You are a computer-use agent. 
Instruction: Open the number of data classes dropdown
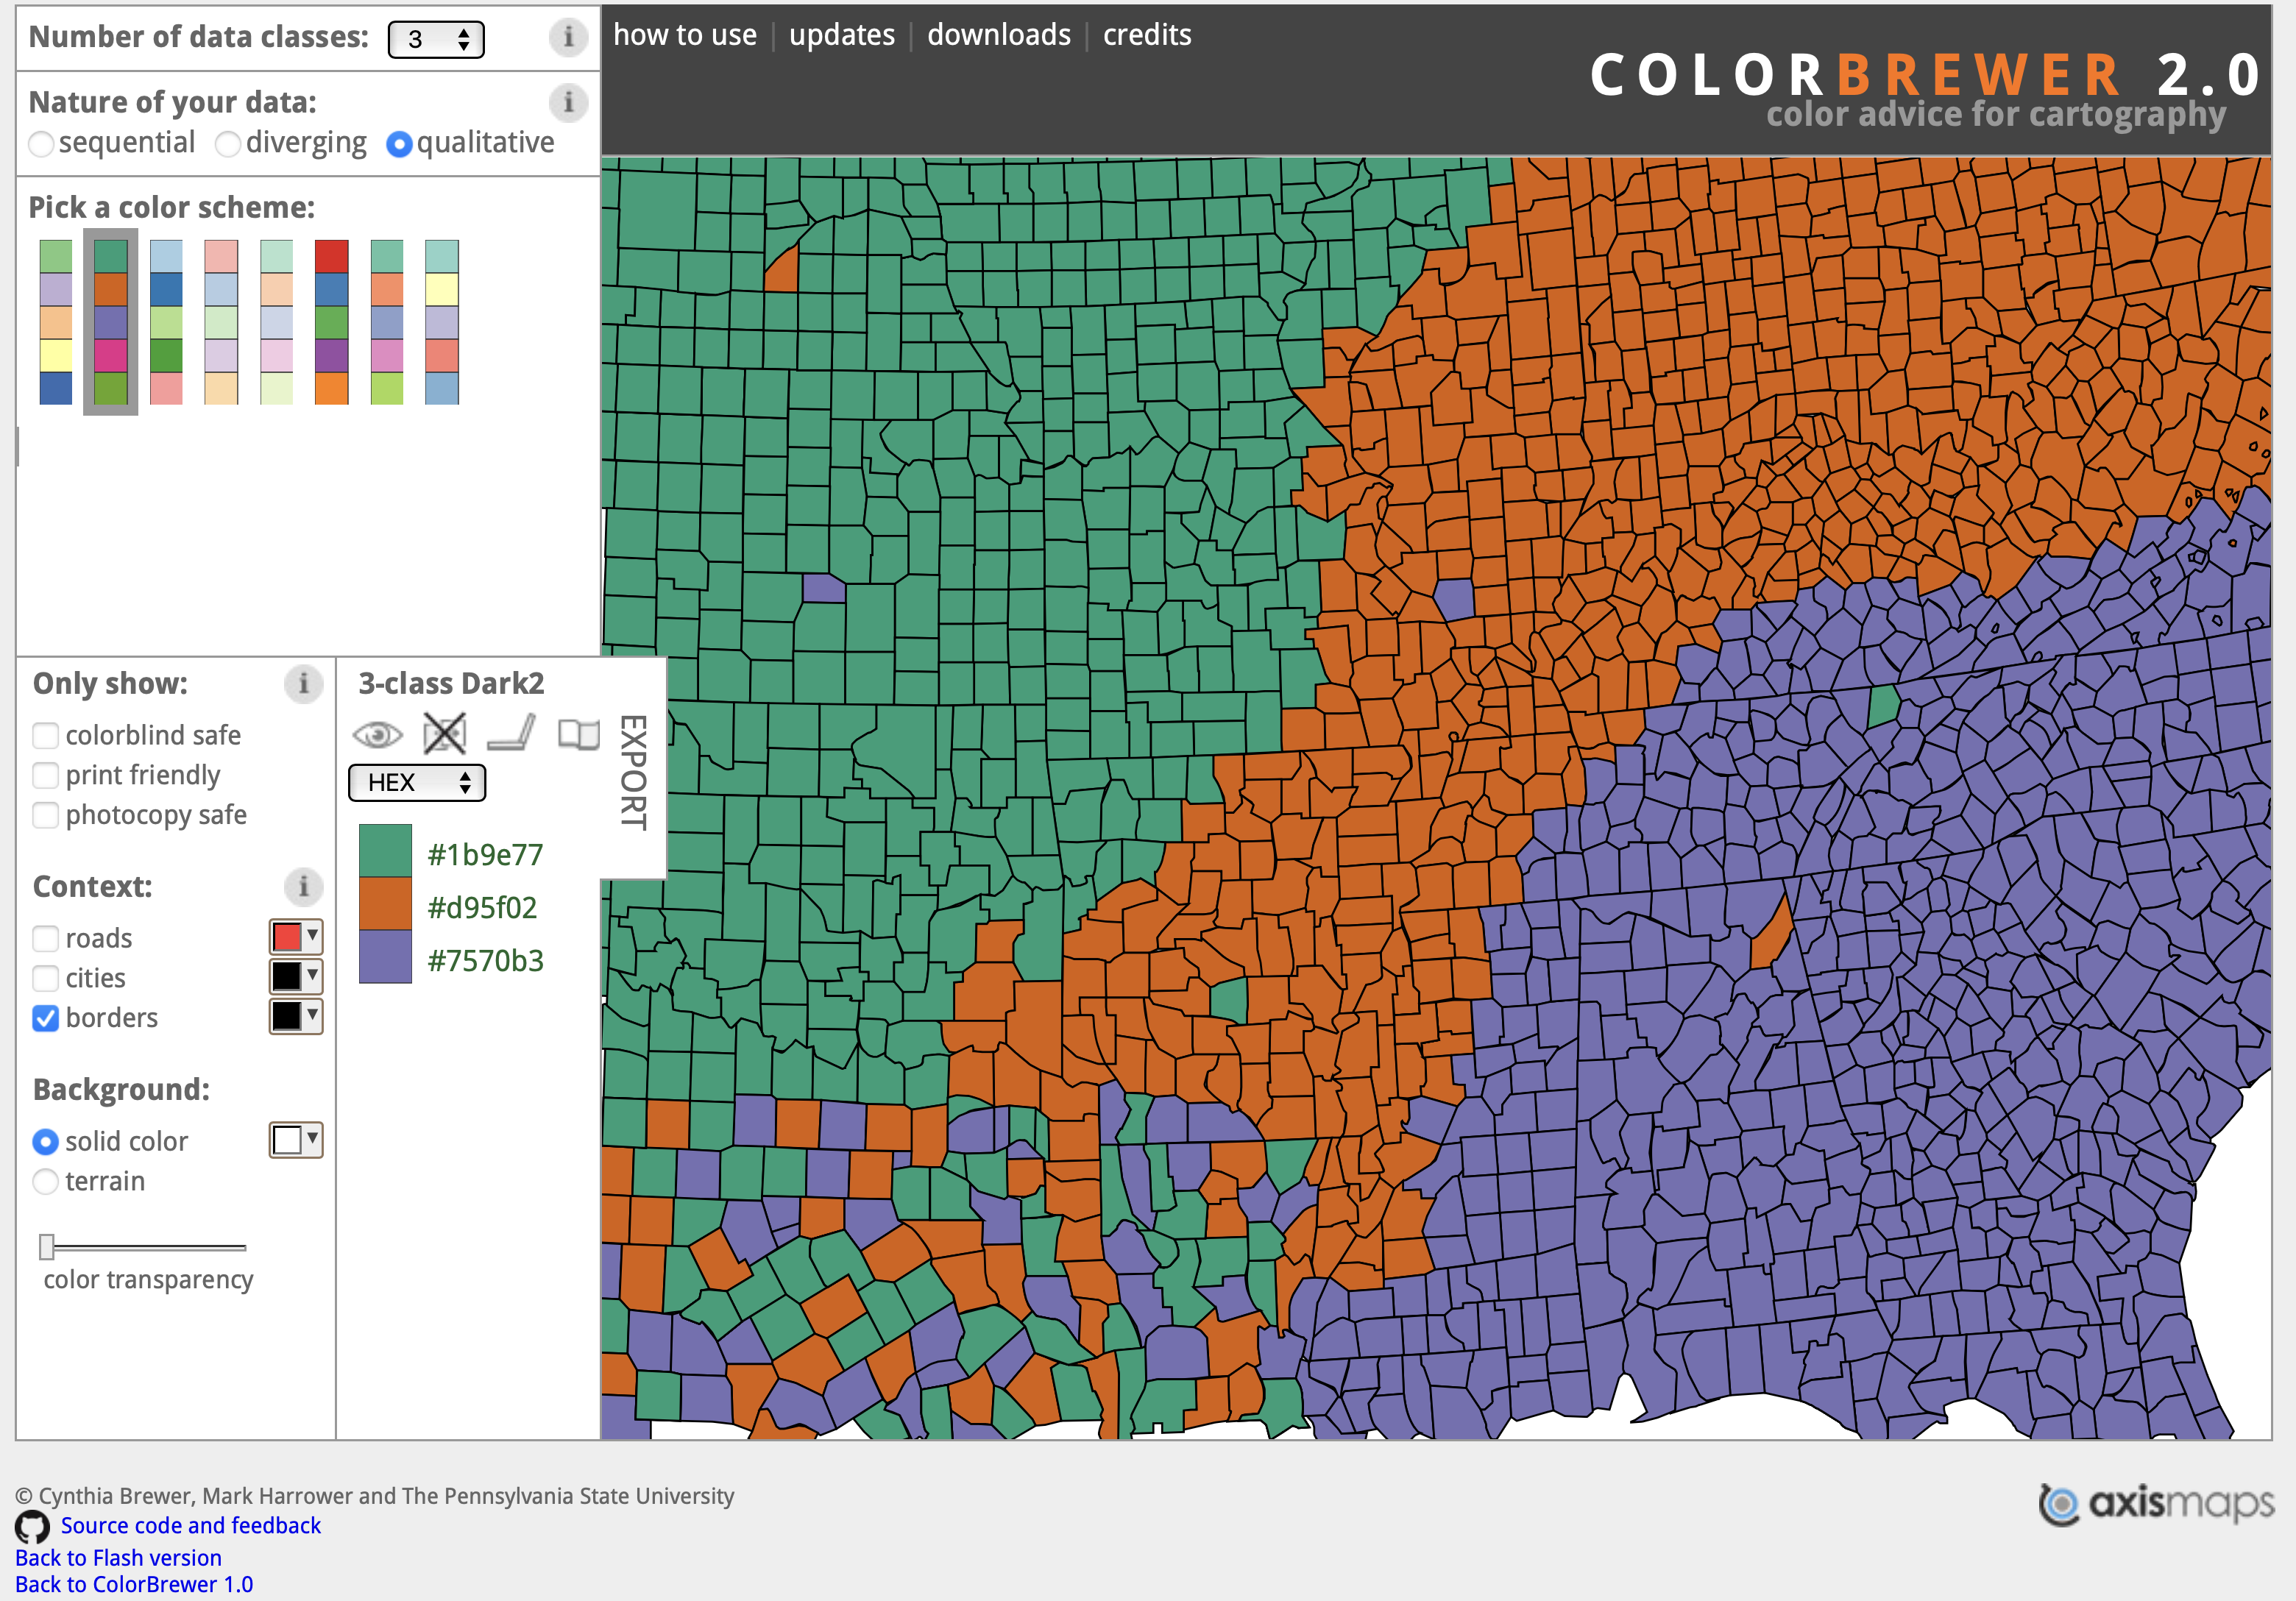tap(436, 38)
